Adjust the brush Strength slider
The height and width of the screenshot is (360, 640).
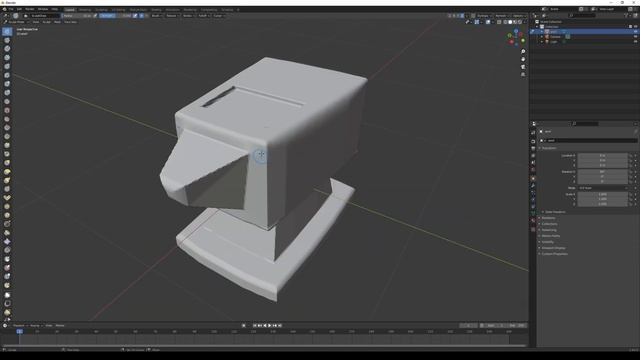click(116, 16)
